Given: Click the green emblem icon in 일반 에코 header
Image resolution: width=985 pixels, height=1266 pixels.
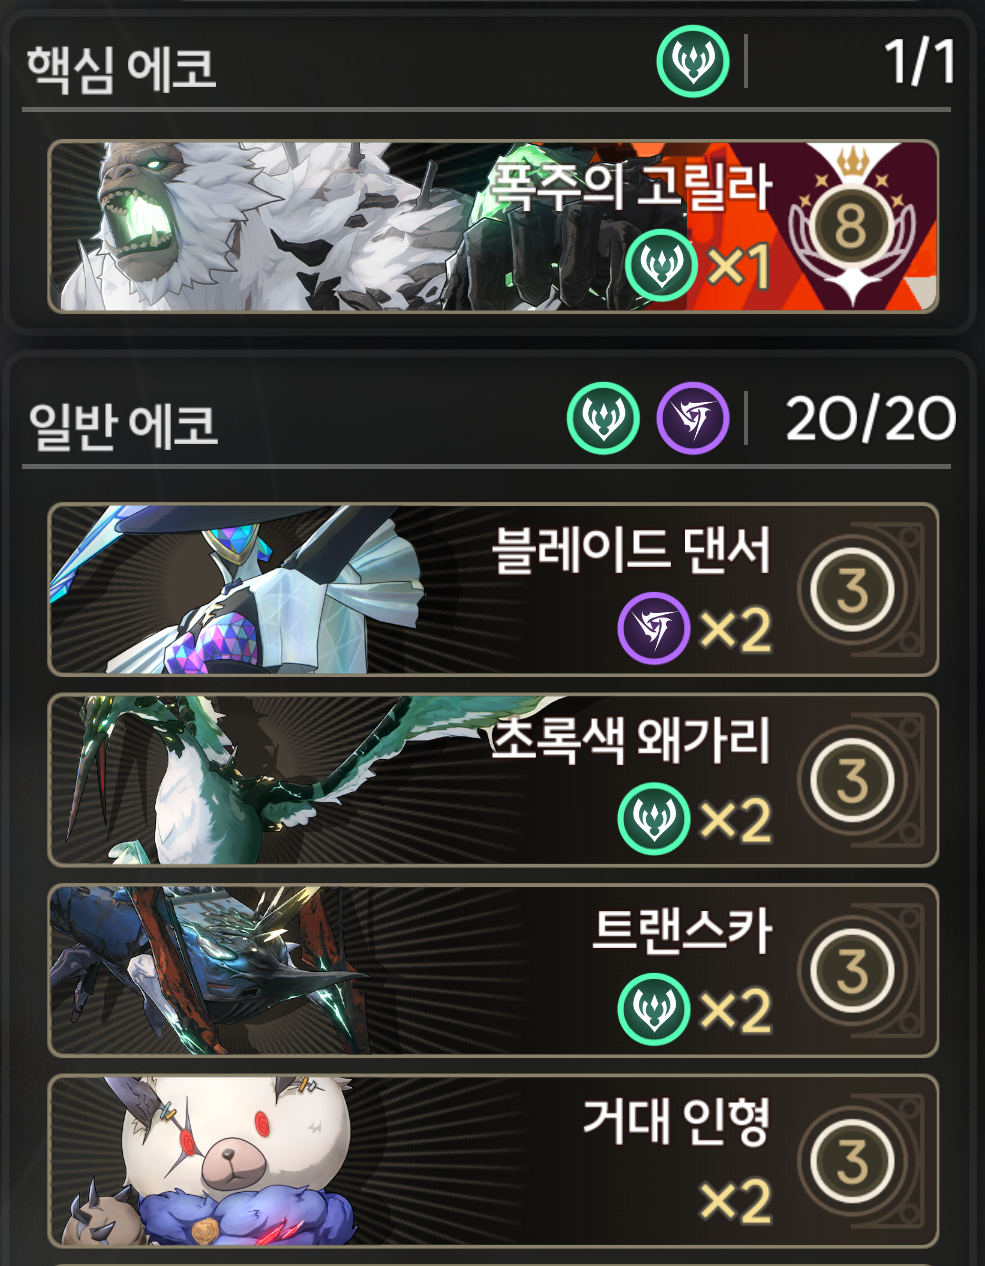Looking at the screenshot, I should click(603, 418).
